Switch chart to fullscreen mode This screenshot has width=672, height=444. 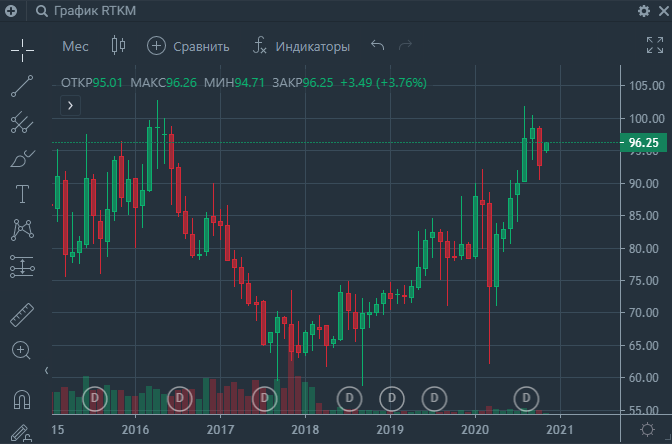[655, 45]
